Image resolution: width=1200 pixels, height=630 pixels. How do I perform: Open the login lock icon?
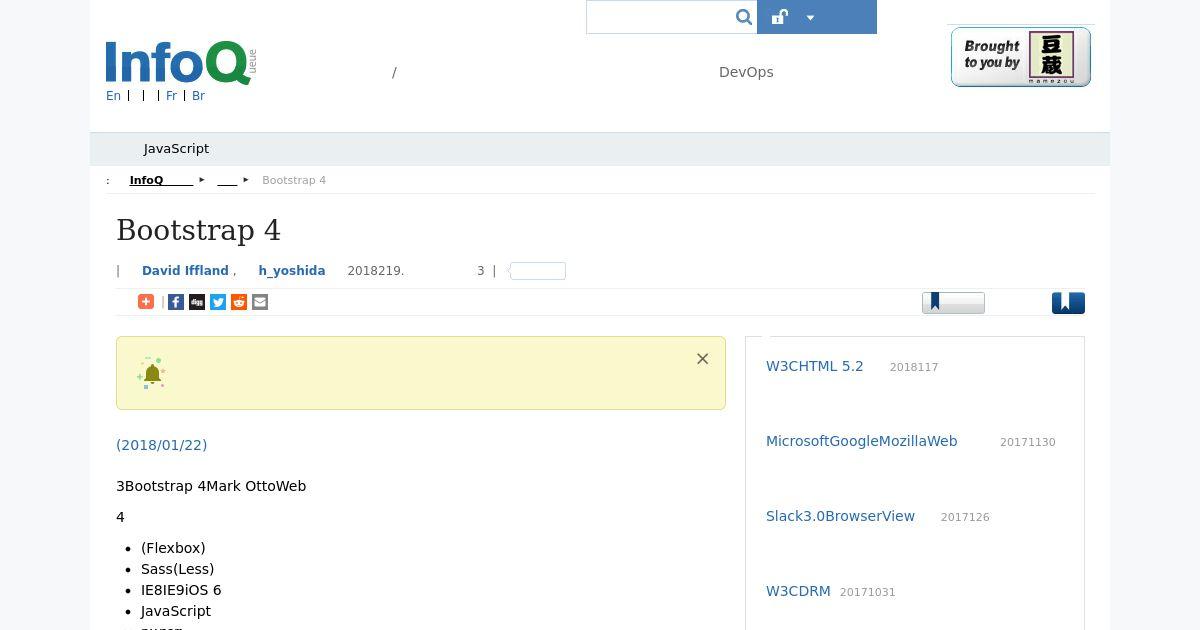780,17
